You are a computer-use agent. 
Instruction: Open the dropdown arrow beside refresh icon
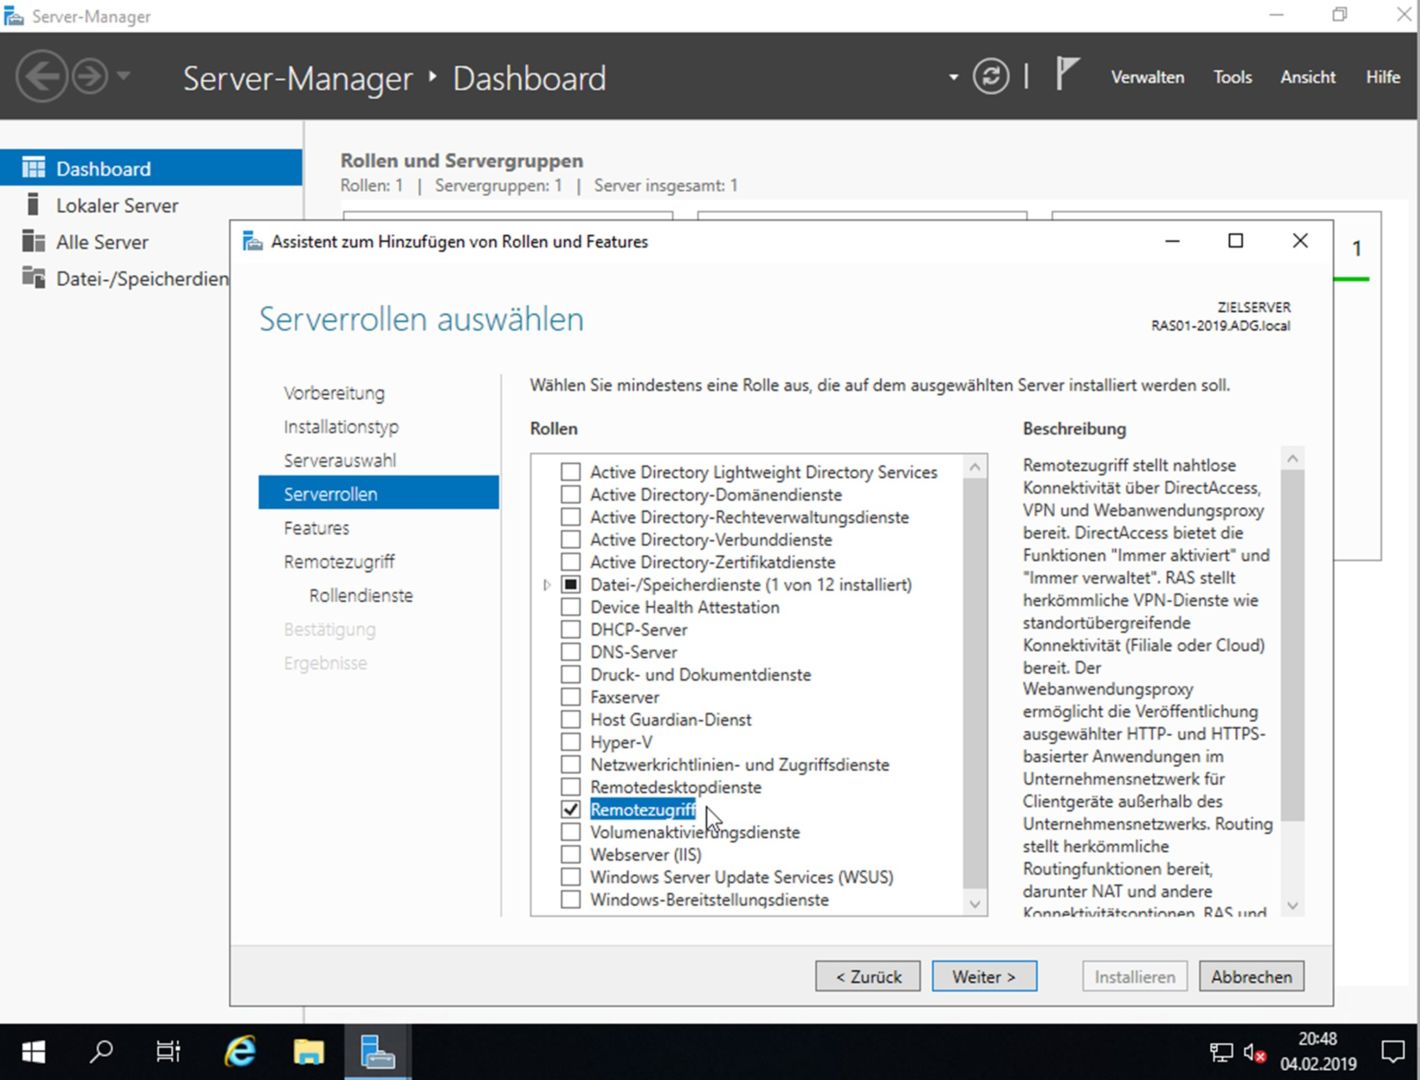(x=953, y=77)
